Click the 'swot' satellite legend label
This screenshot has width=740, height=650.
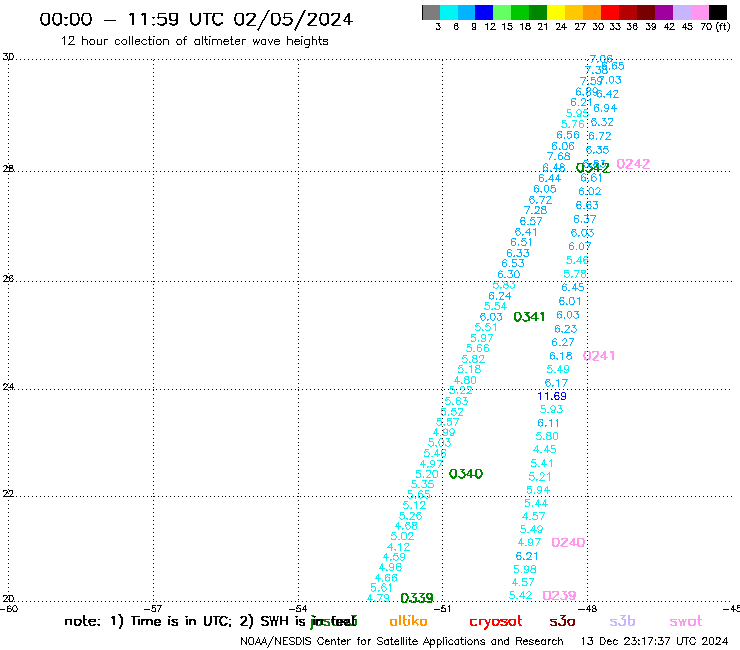[686, 622]
